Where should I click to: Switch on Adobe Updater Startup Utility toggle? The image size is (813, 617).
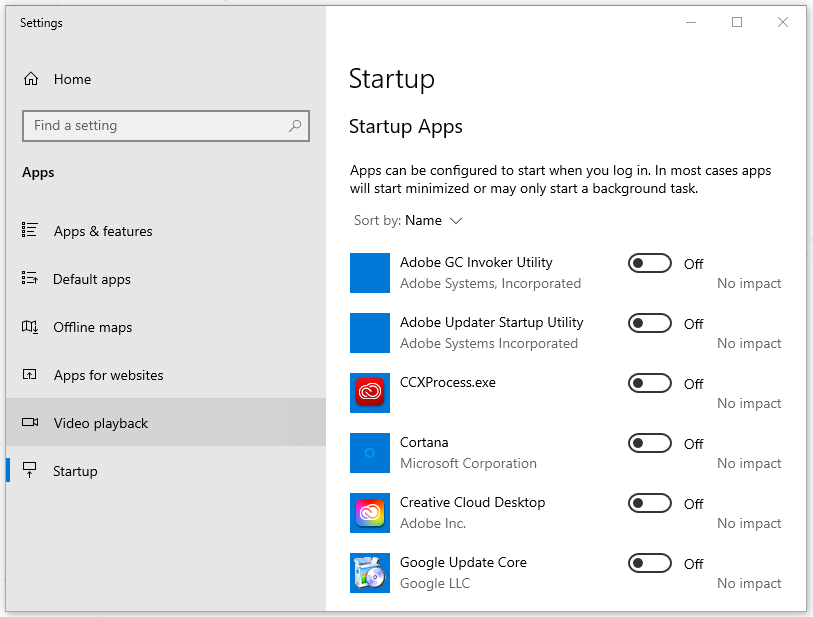(650, 324)
